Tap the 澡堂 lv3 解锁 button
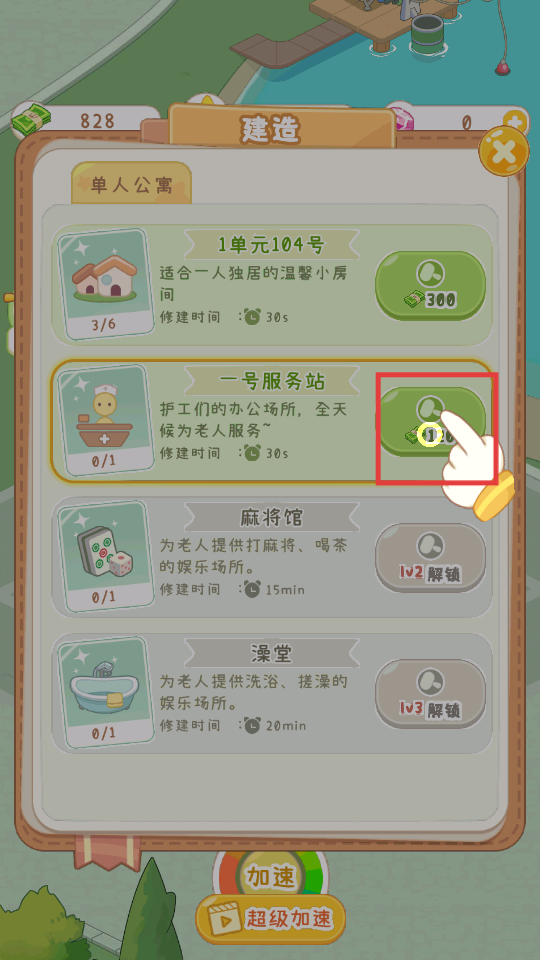This screenshot has height=960, width=540. 430,694
